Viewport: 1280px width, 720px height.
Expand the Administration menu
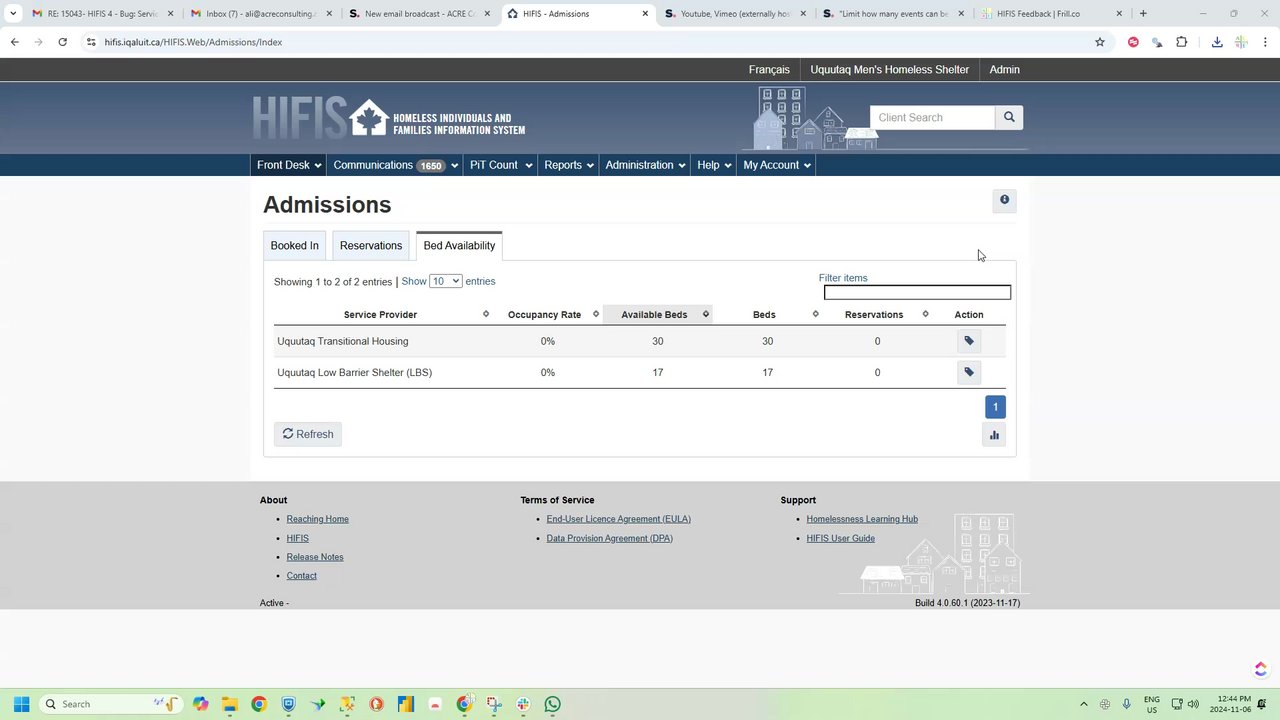coord(645,165)
